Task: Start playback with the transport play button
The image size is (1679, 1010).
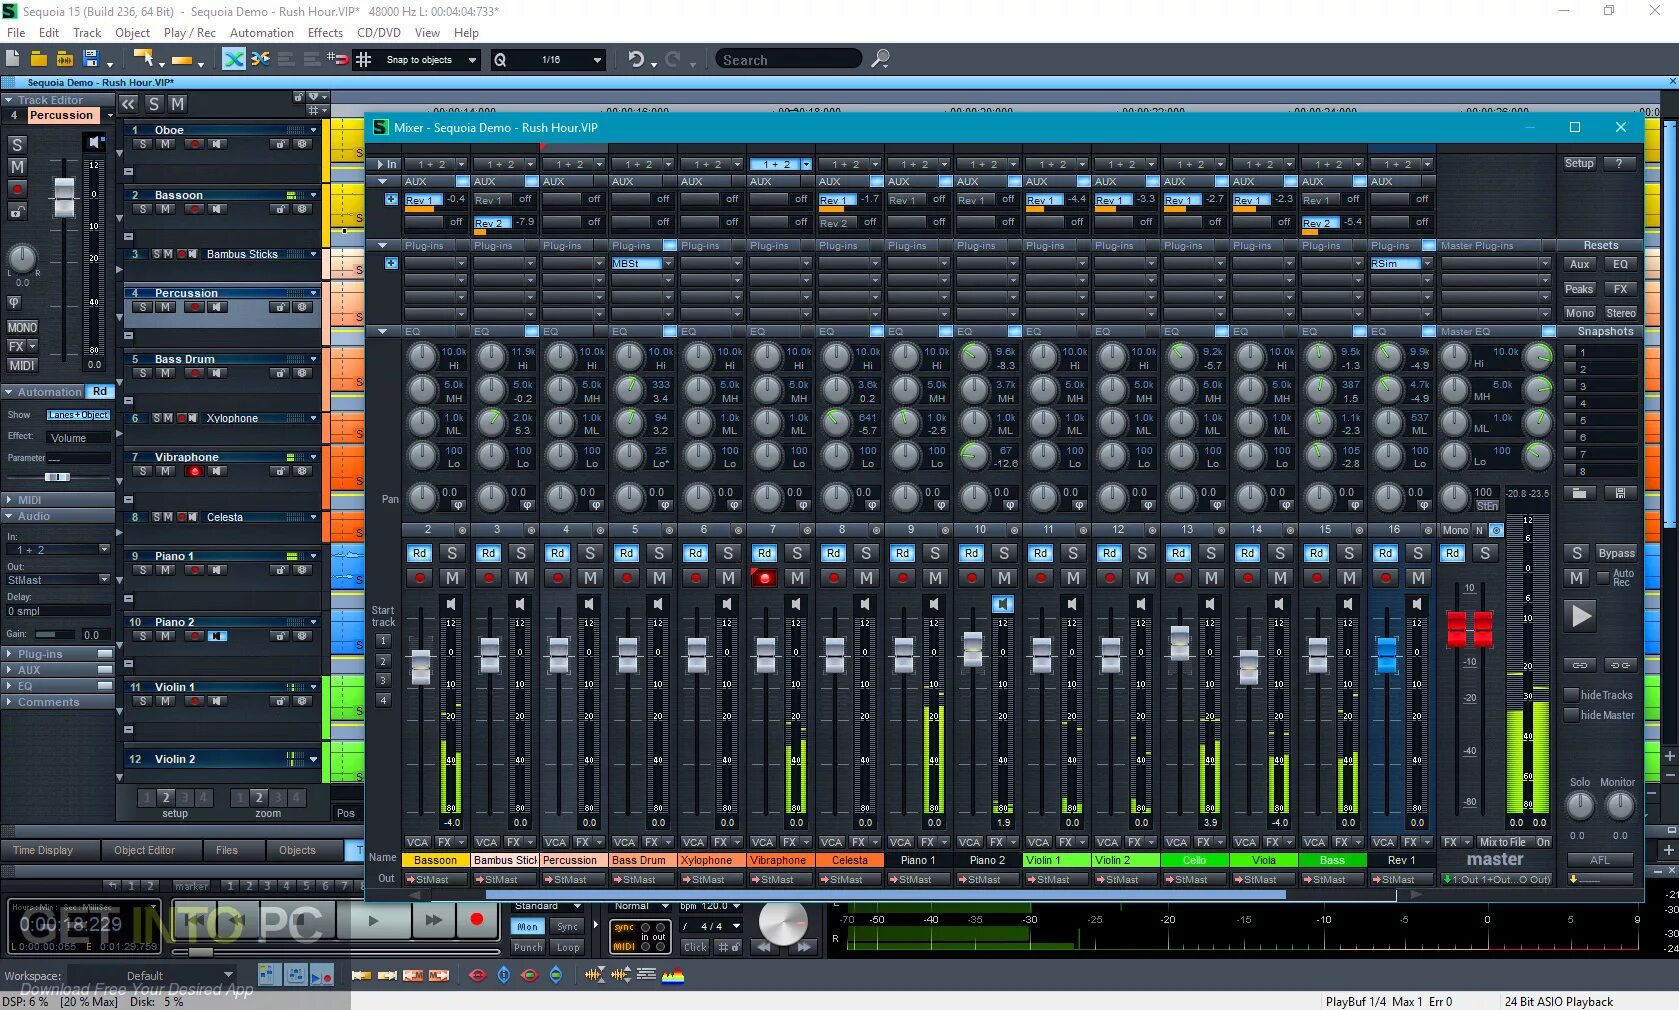Action: 373,920
